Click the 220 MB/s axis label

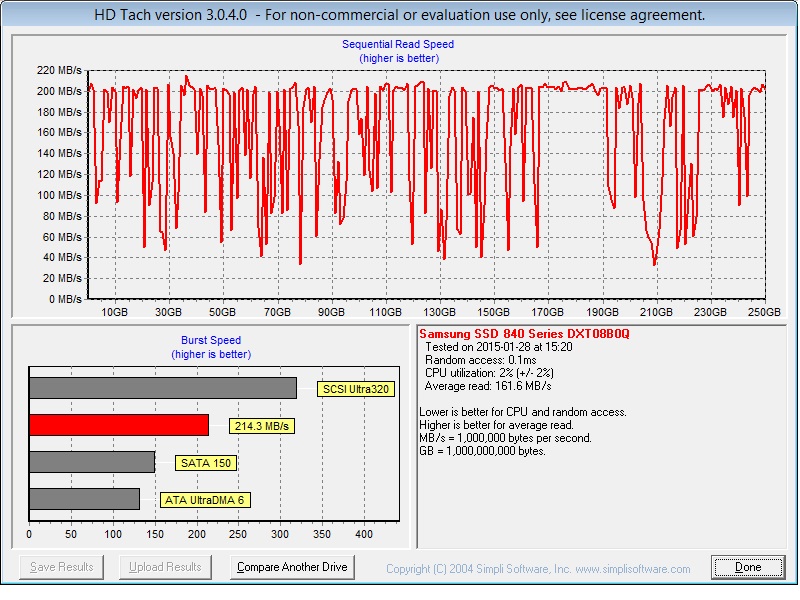59,70
